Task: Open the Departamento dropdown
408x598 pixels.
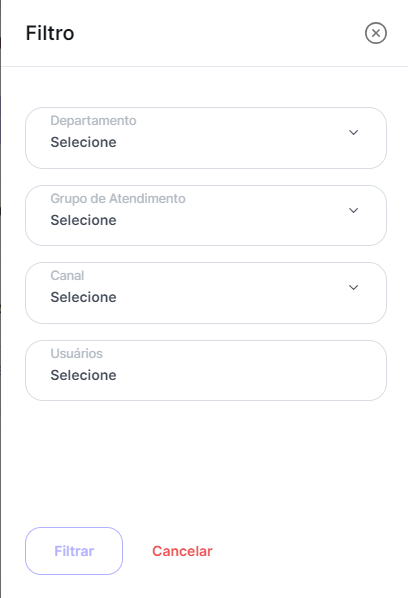Action: coord(206,138)
